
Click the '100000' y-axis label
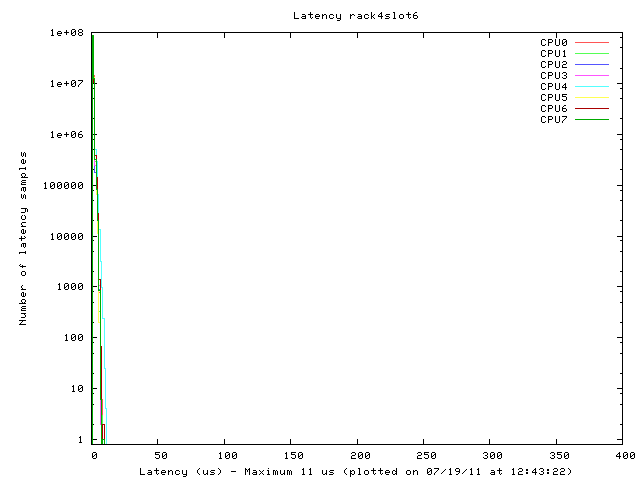tap(63, 186)
